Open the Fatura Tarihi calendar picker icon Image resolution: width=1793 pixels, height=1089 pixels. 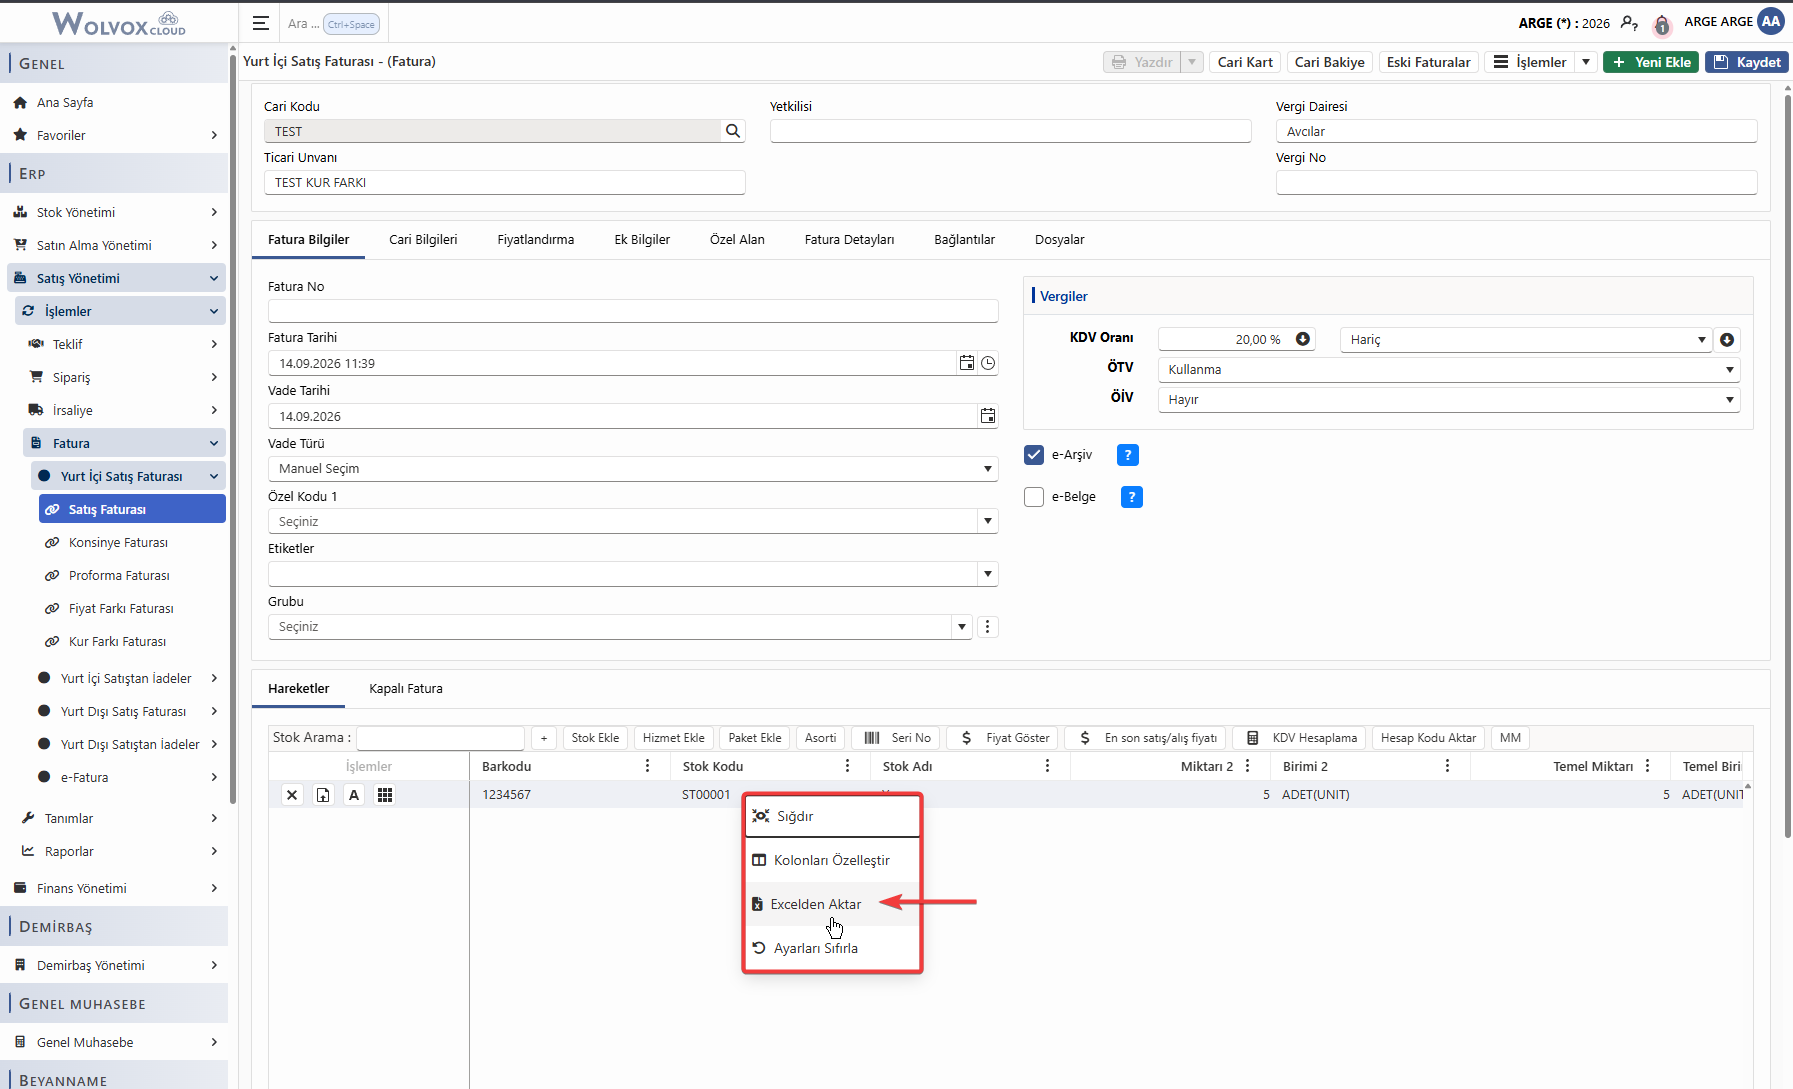point(967,363)
